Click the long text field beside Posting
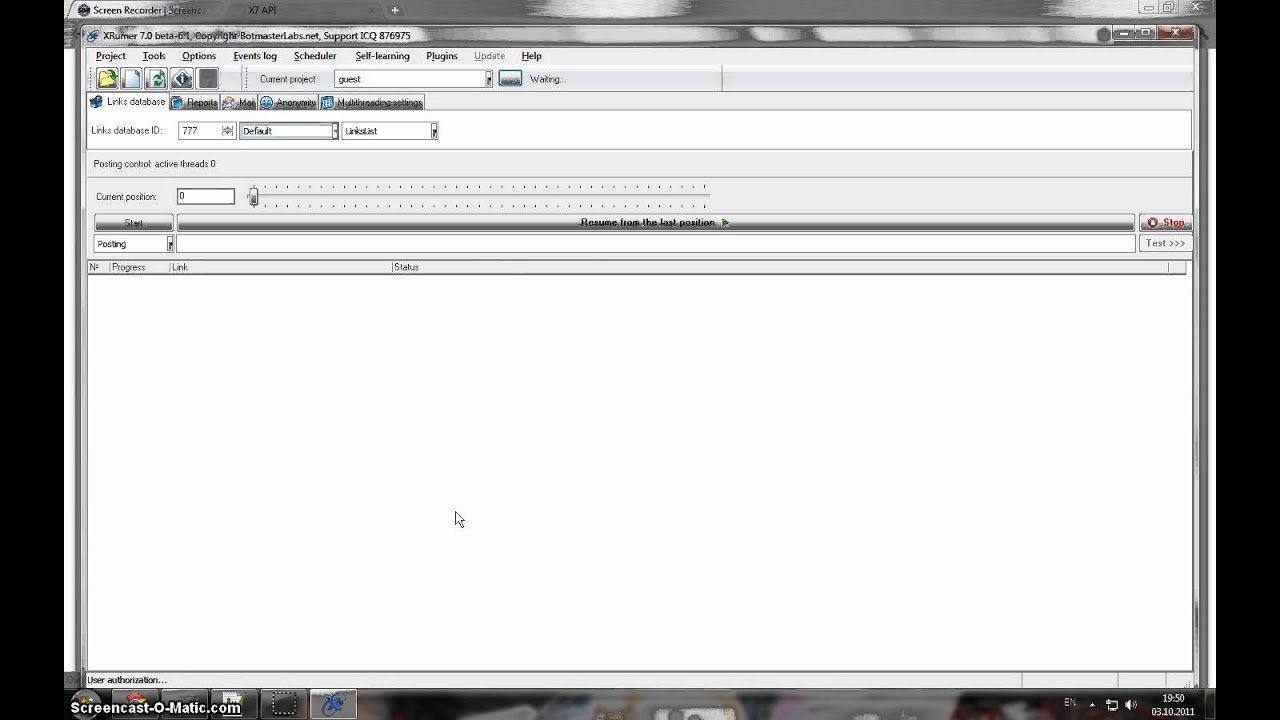 click(656, 244)
